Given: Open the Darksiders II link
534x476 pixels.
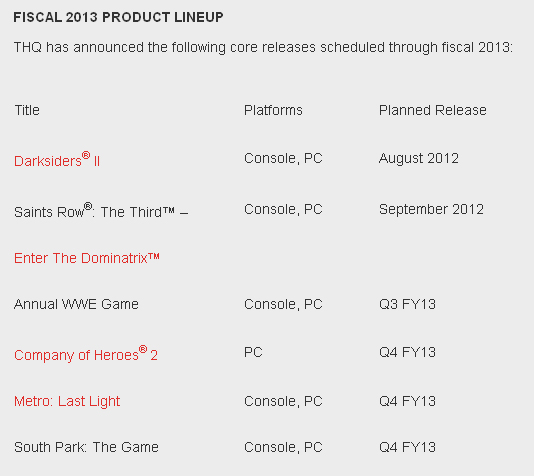Looking at the screenshot, I should (x=57, y=160).
